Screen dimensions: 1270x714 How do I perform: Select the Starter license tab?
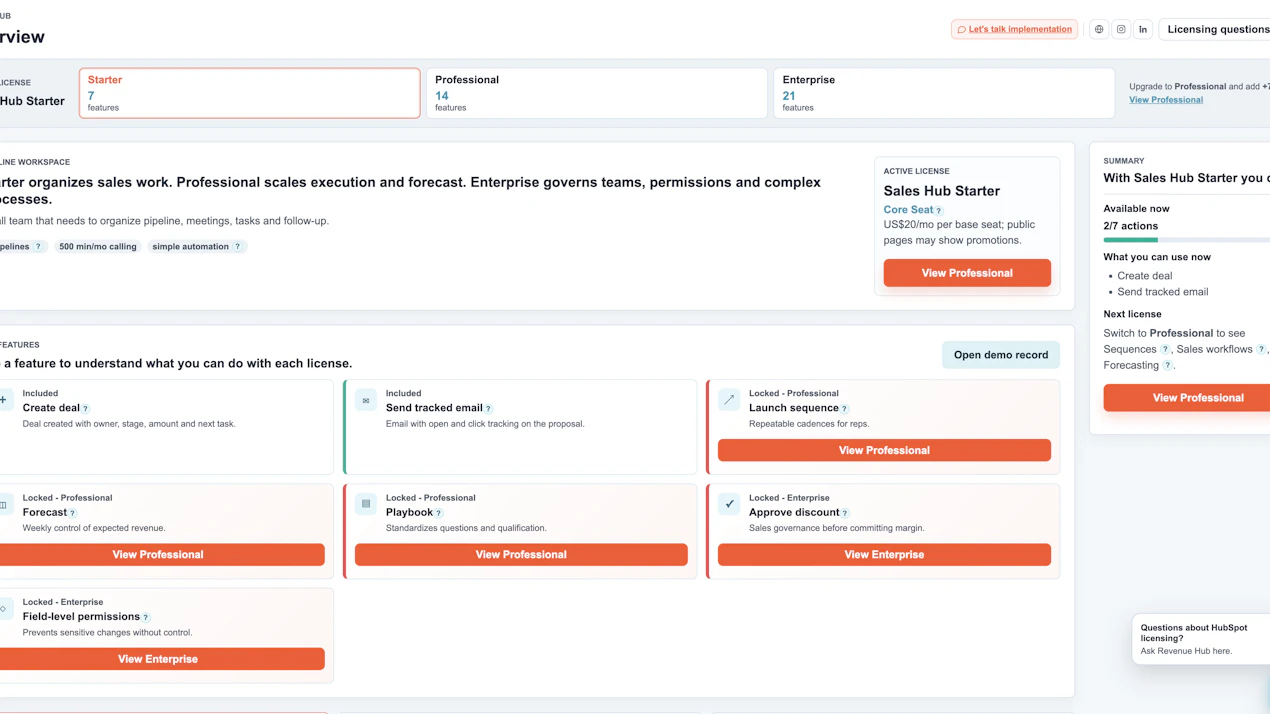[250, 93]
